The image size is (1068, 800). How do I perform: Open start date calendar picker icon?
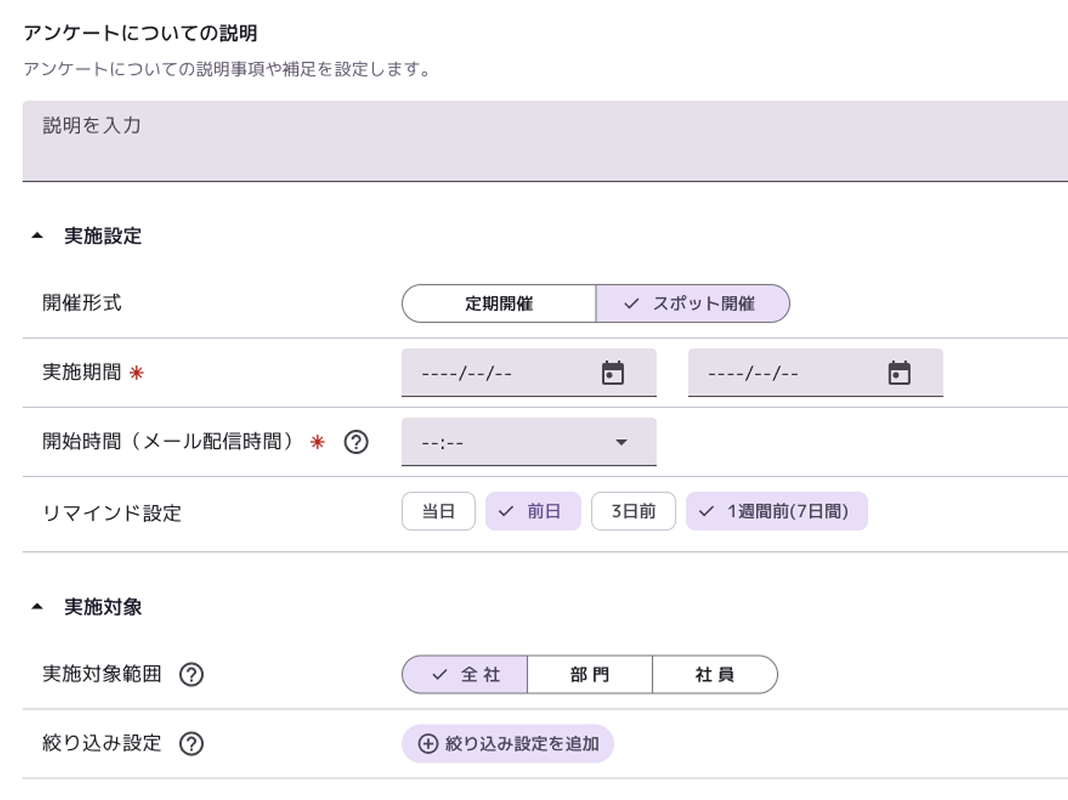(612, 373)
